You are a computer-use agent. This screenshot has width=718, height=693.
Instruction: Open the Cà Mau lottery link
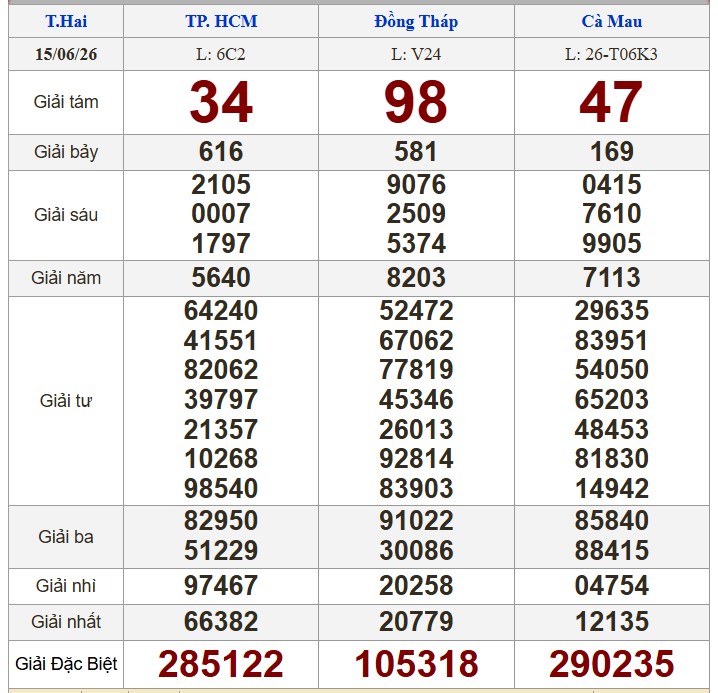coord(611,21)
